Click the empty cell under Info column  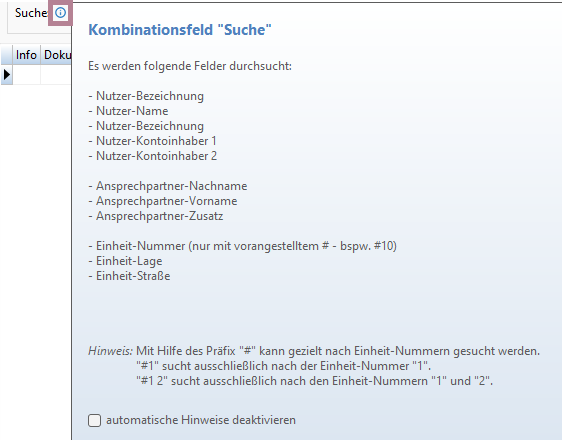(x=27, y=75)
